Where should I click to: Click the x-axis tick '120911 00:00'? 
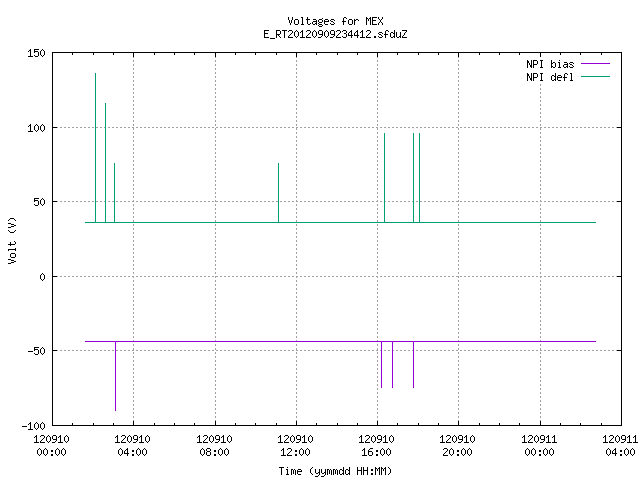539,446
